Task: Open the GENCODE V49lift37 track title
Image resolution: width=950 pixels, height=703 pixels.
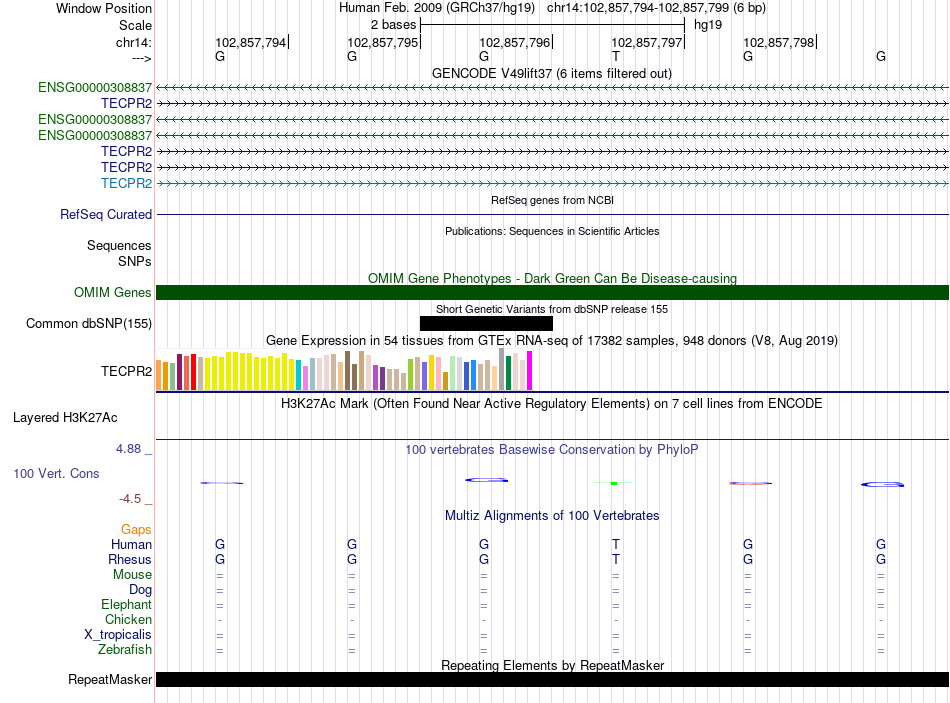Action: (551, 73)
